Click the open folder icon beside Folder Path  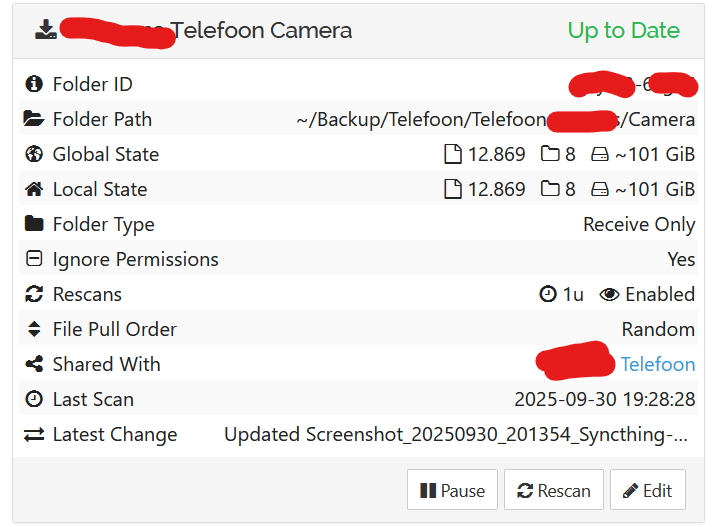(34, 119)
